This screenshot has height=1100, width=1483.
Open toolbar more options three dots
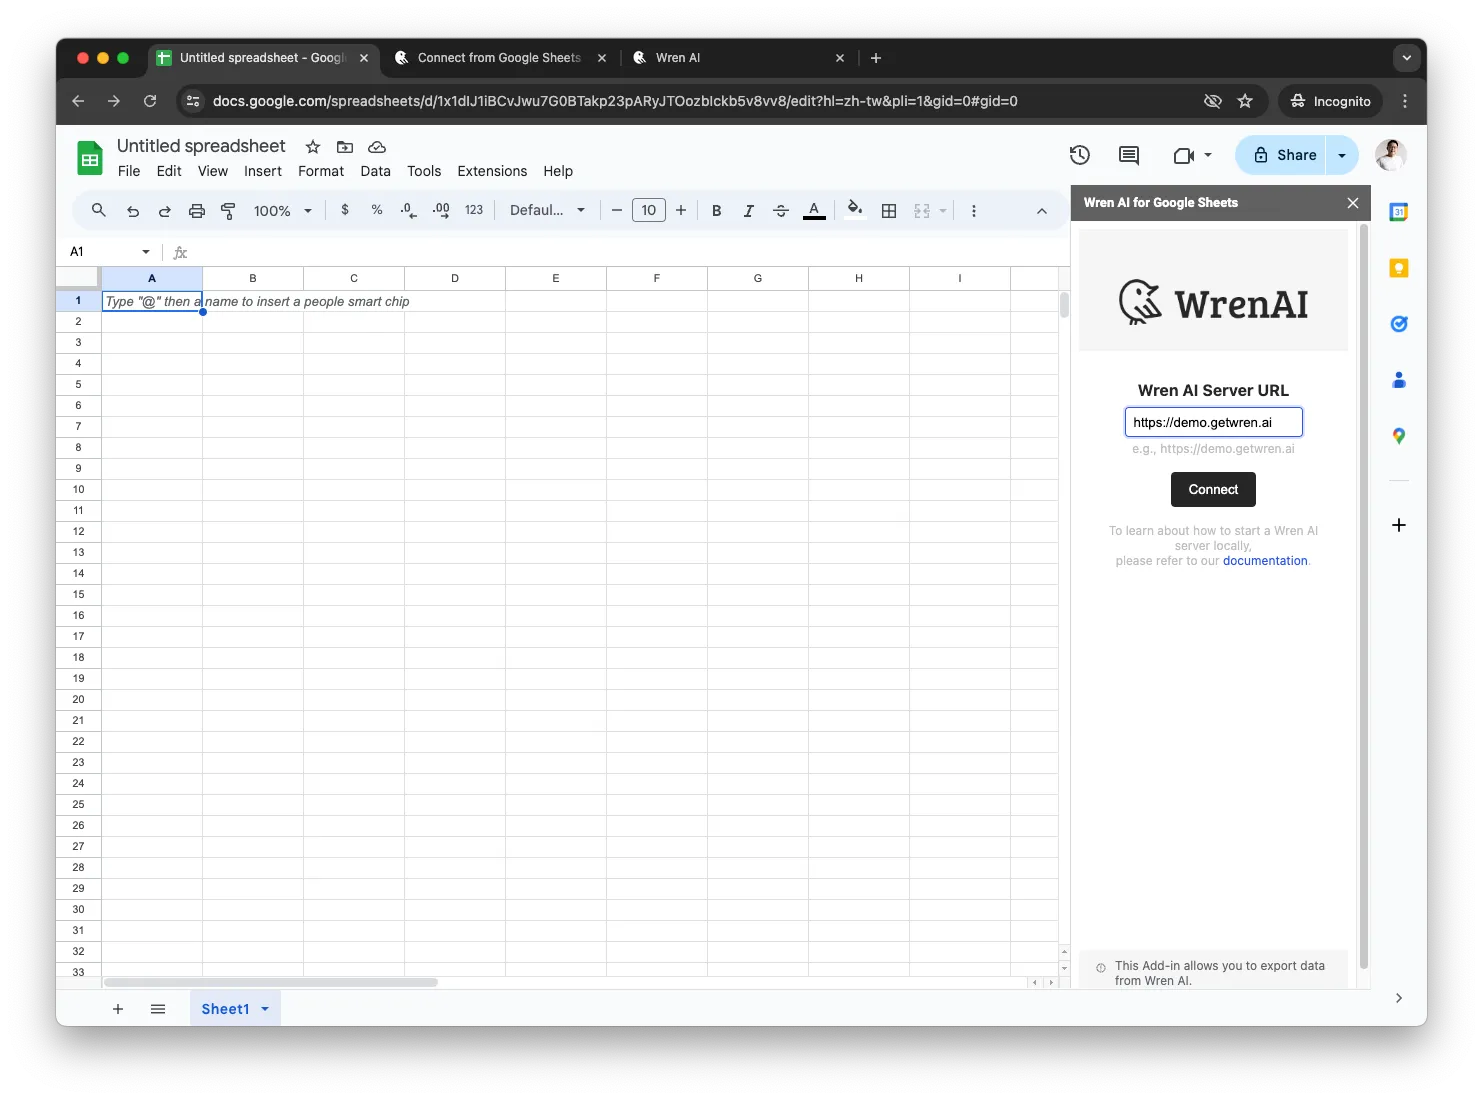click(x=974, y=211)
